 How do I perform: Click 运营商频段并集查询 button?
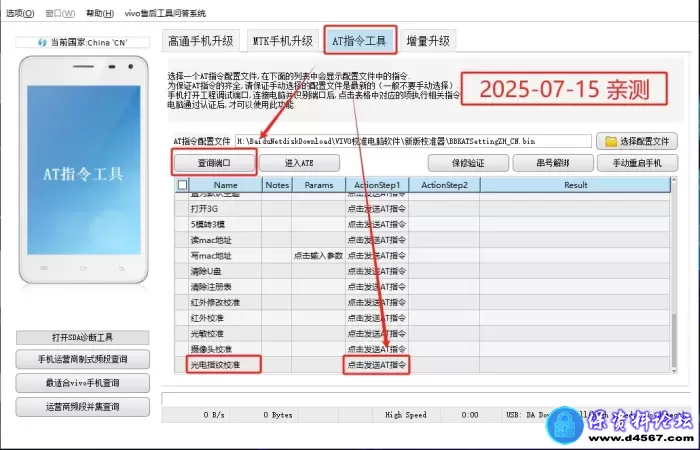[83, 407]
